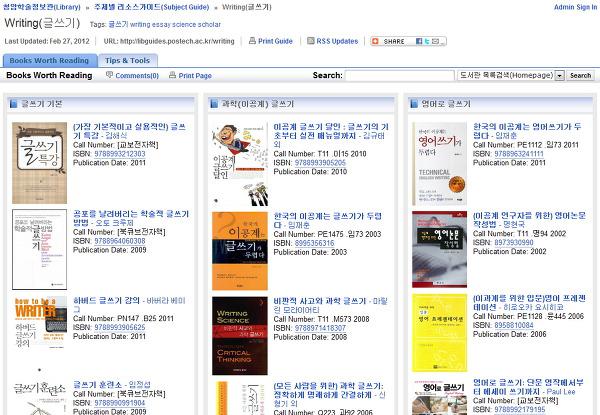Open 영어로 글쓰기 book cover thumbnail
Viewport: 600px width, 415px height.
click(x=439, y=397)
